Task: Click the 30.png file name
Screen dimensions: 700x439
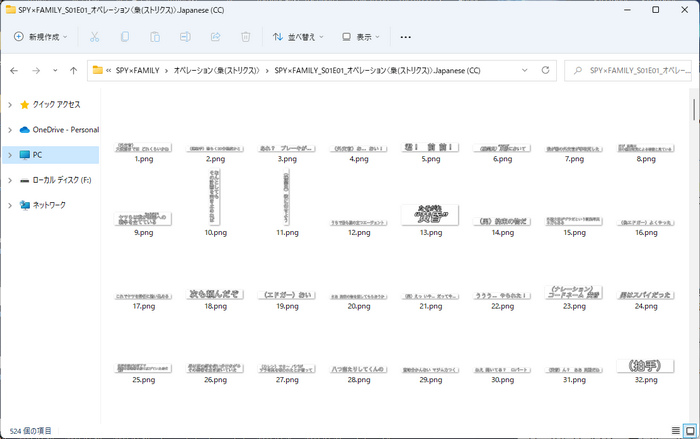Action: point(502,380)
